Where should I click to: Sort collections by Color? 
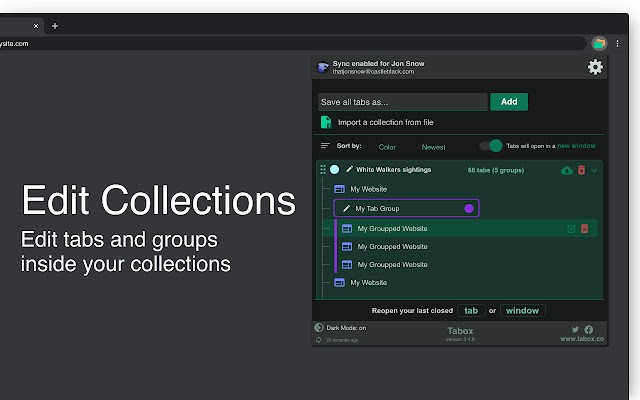click(x=387, y=147)
